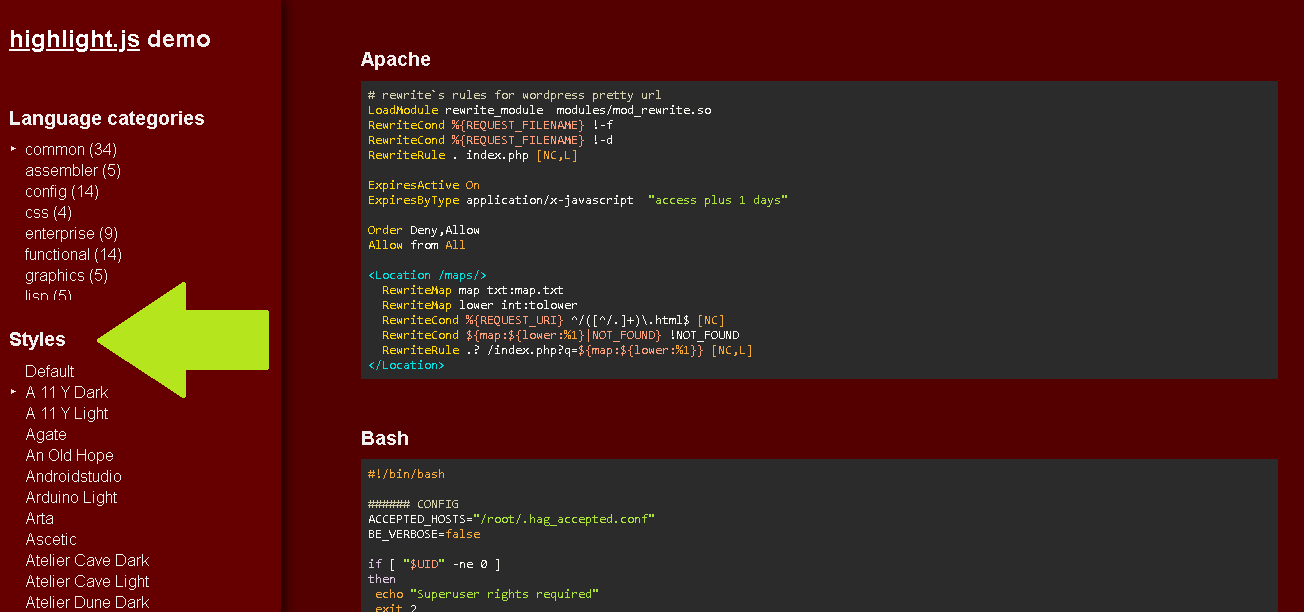Click the </Location> closing tag
Viewport: 1304px width, 612px height.
click(406, 365)
